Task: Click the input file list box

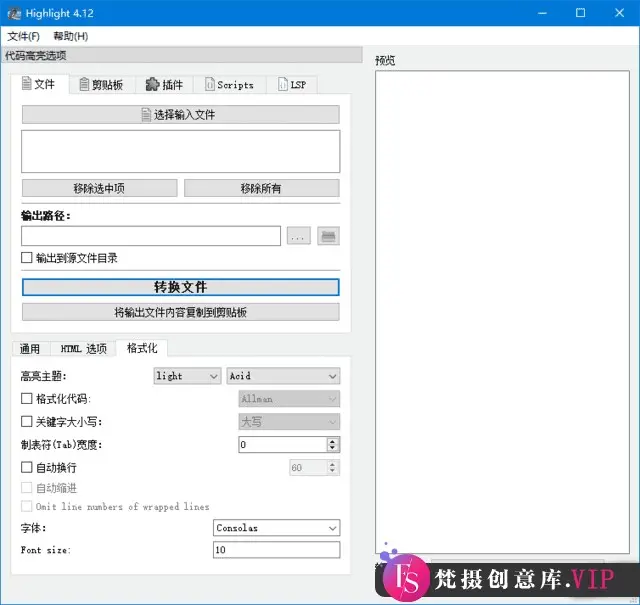Action: point(180,151)
